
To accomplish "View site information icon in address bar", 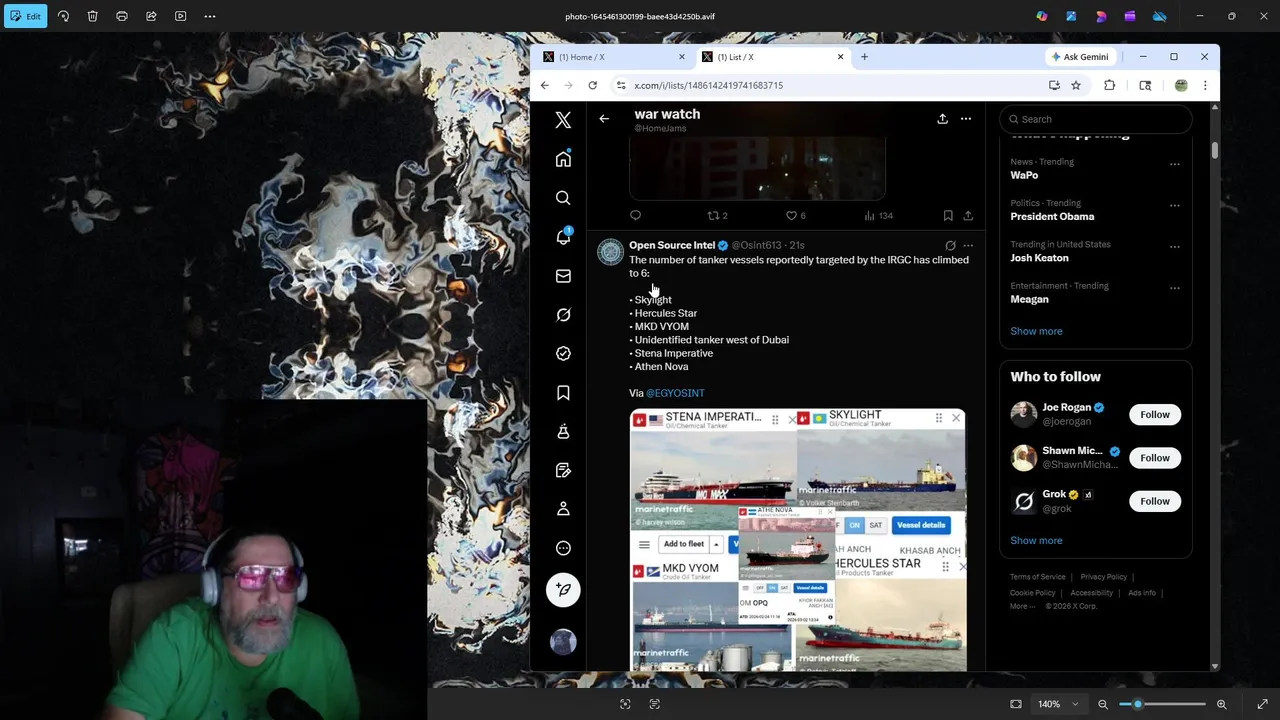I will click(621, 85).
